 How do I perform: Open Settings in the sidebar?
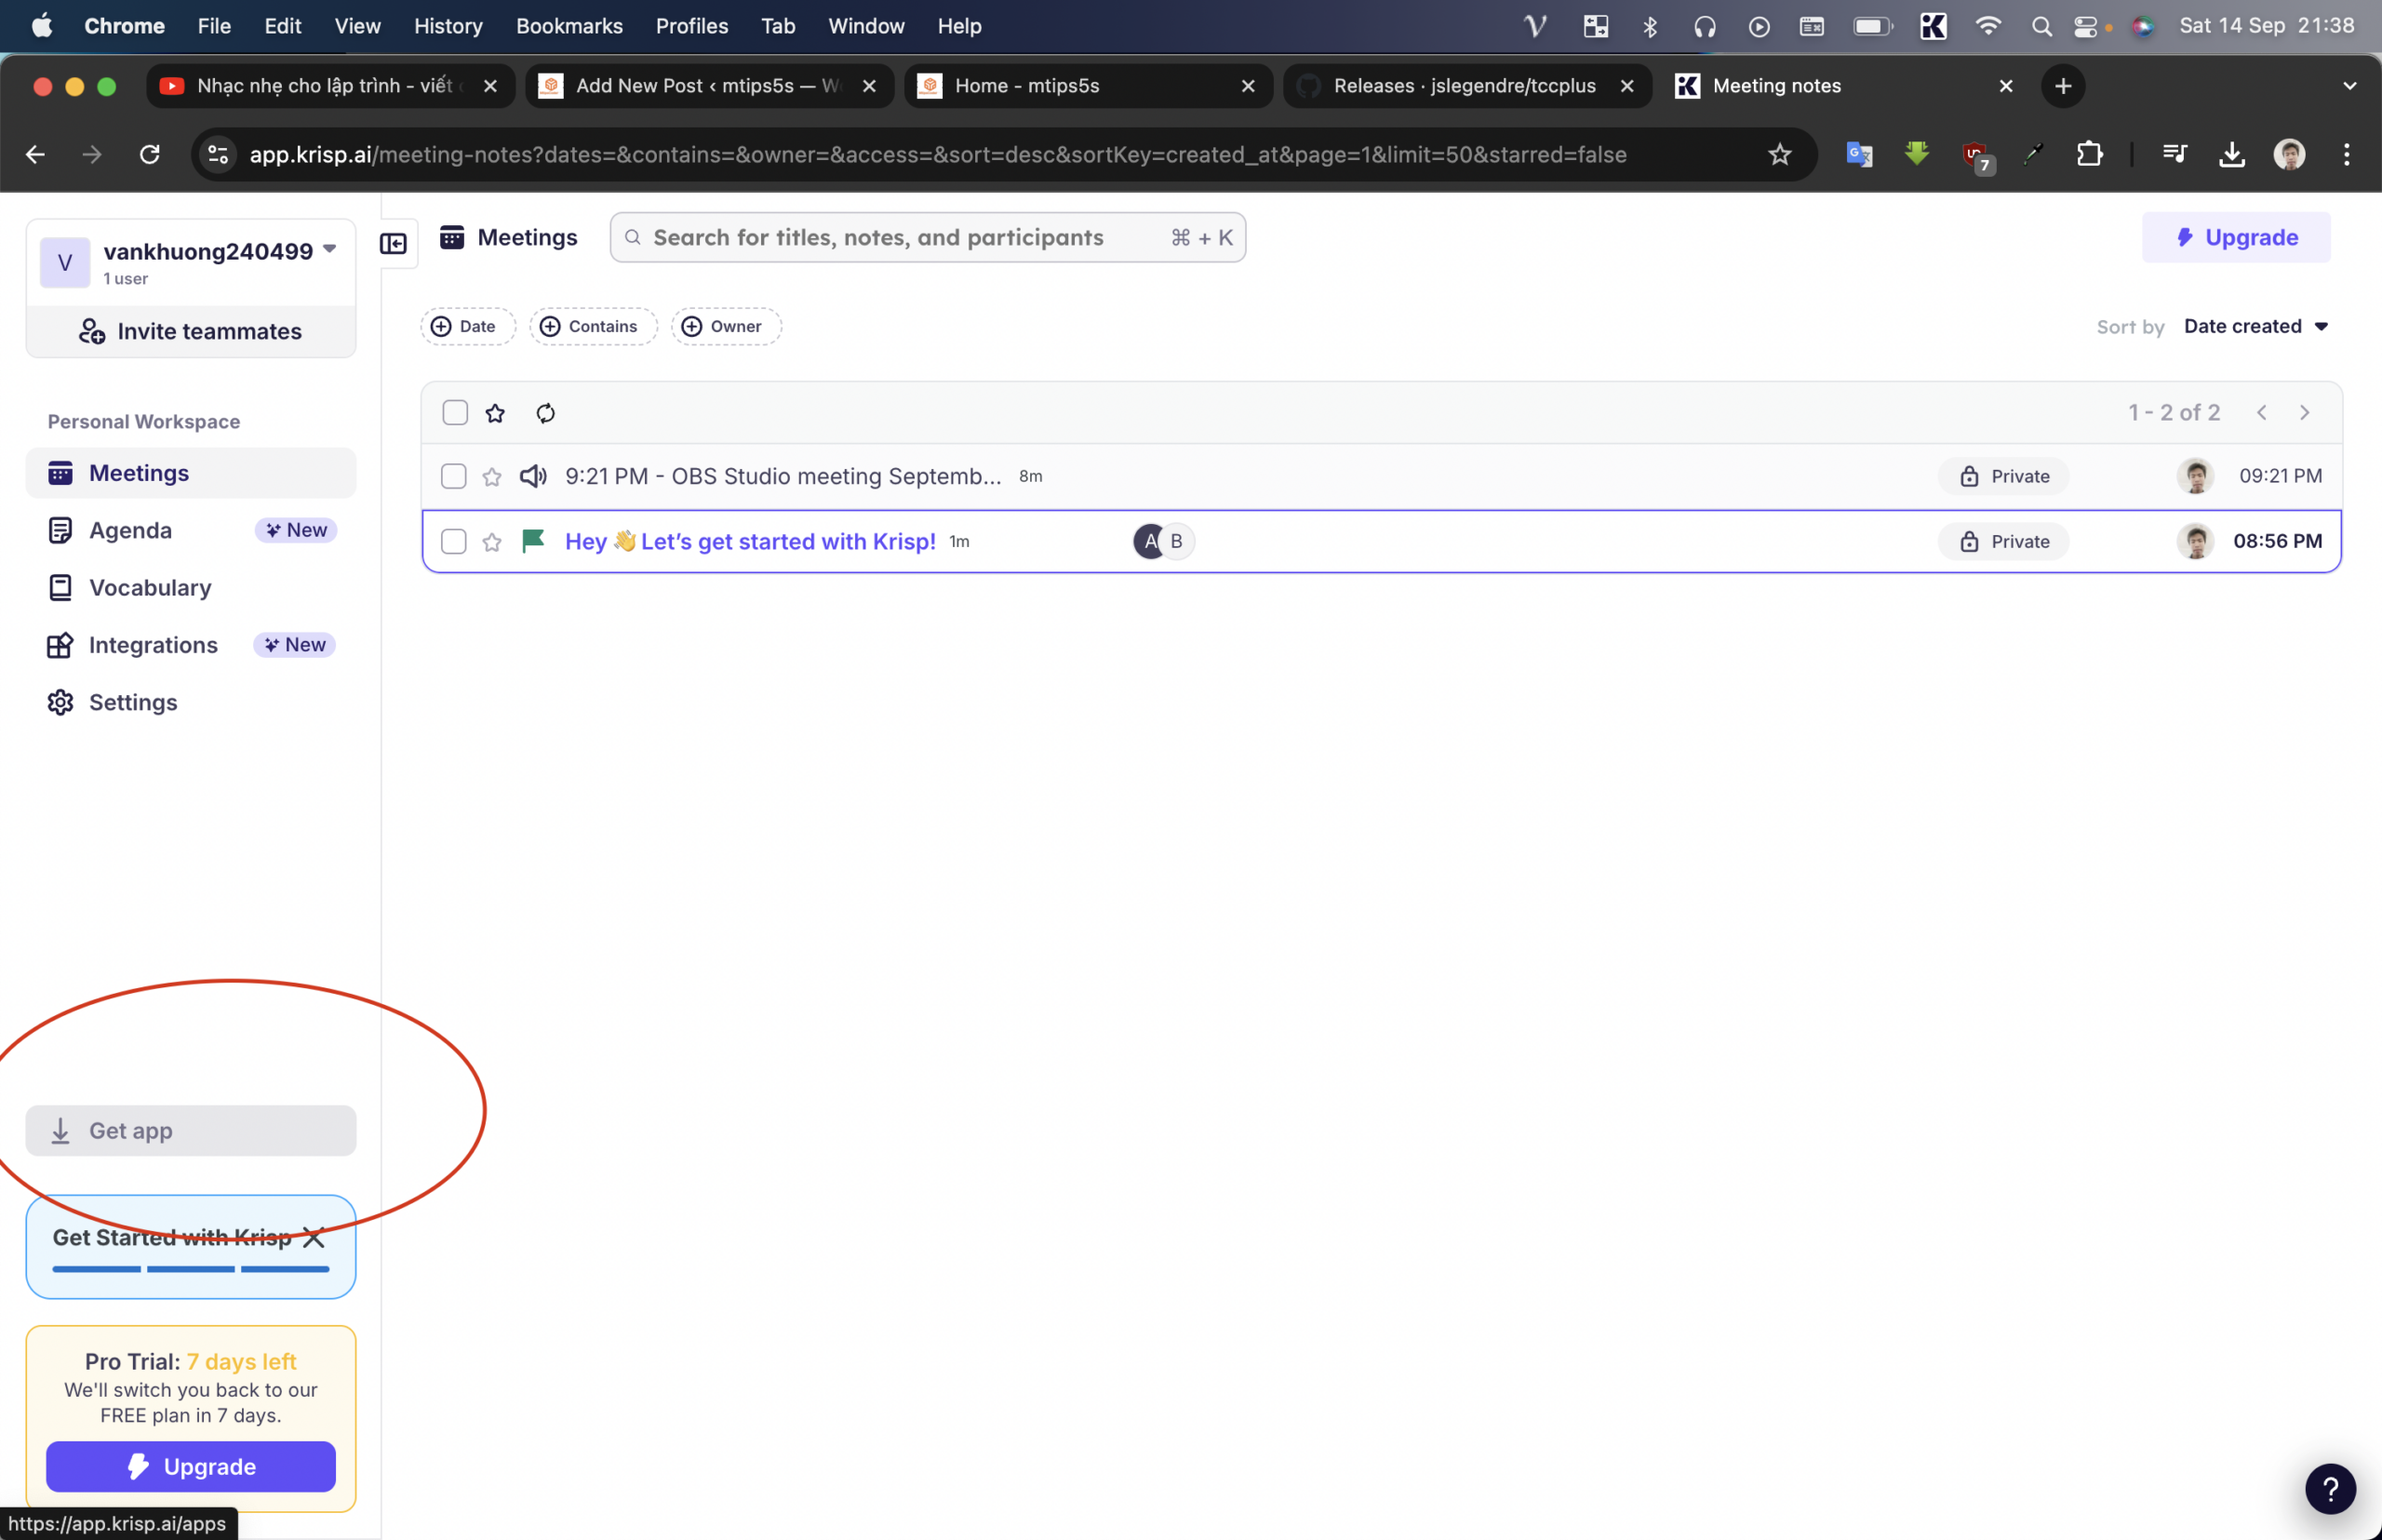[x=191, y=702]
